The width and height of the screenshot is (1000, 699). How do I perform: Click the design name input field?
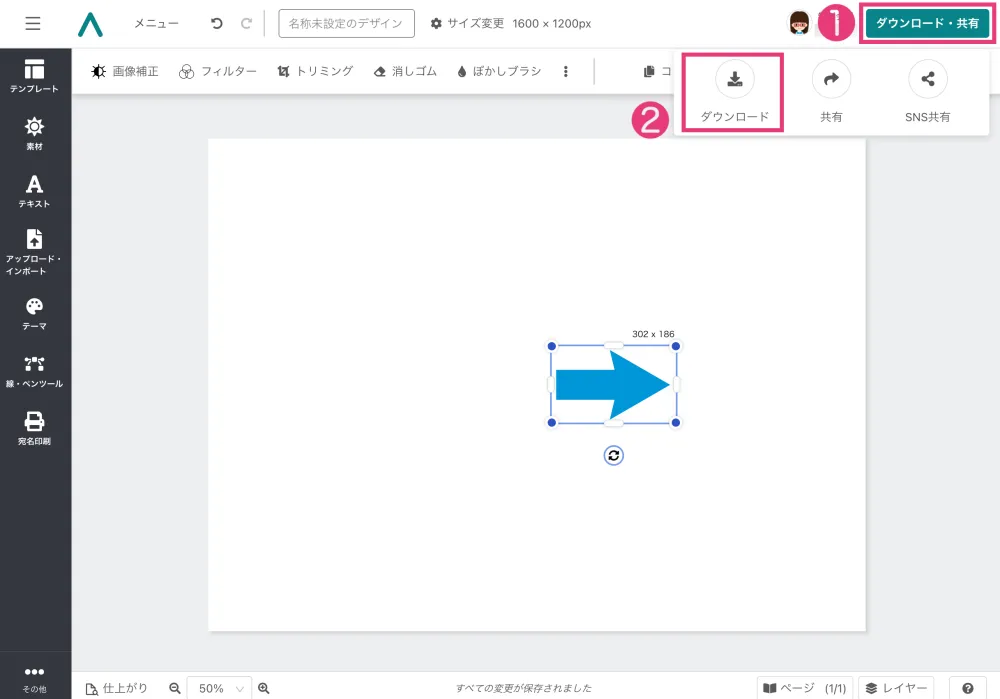(x=346, y=23)
